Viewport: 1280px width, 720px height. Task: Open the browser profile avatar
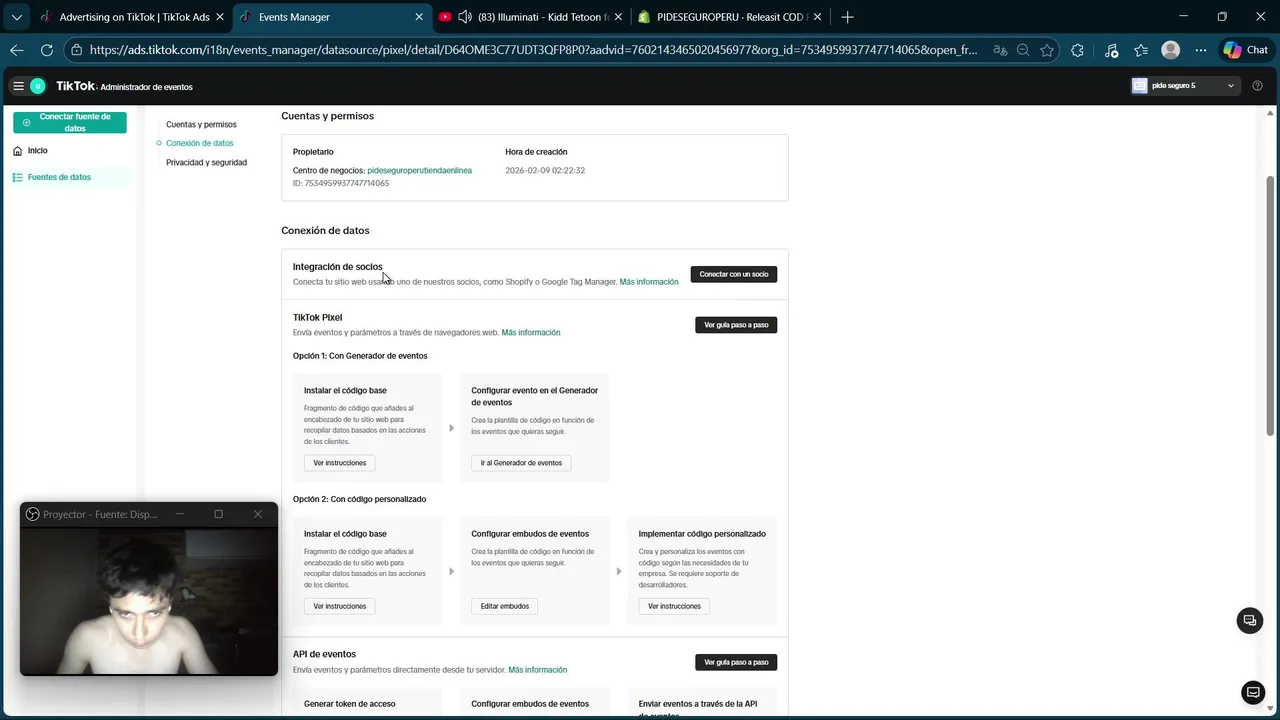[x=1171, y=50]
